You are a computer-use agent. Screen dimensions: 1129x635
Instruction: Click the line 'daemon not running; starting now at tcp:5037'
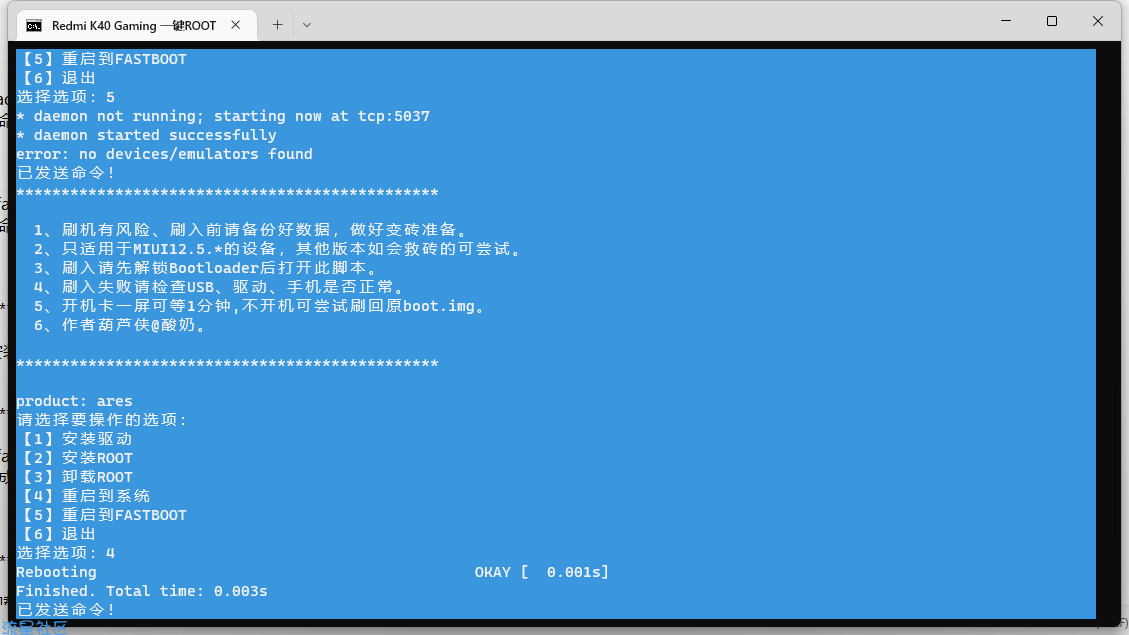[x=232, y=116]
